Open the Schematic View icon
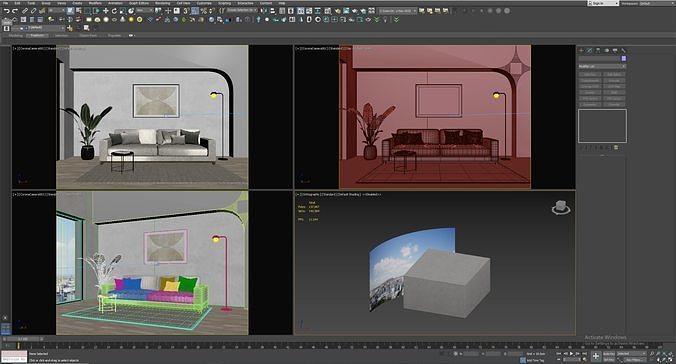The height and width of the screenshot is (364, 676). pyautogui.click(x=317, y=11)
